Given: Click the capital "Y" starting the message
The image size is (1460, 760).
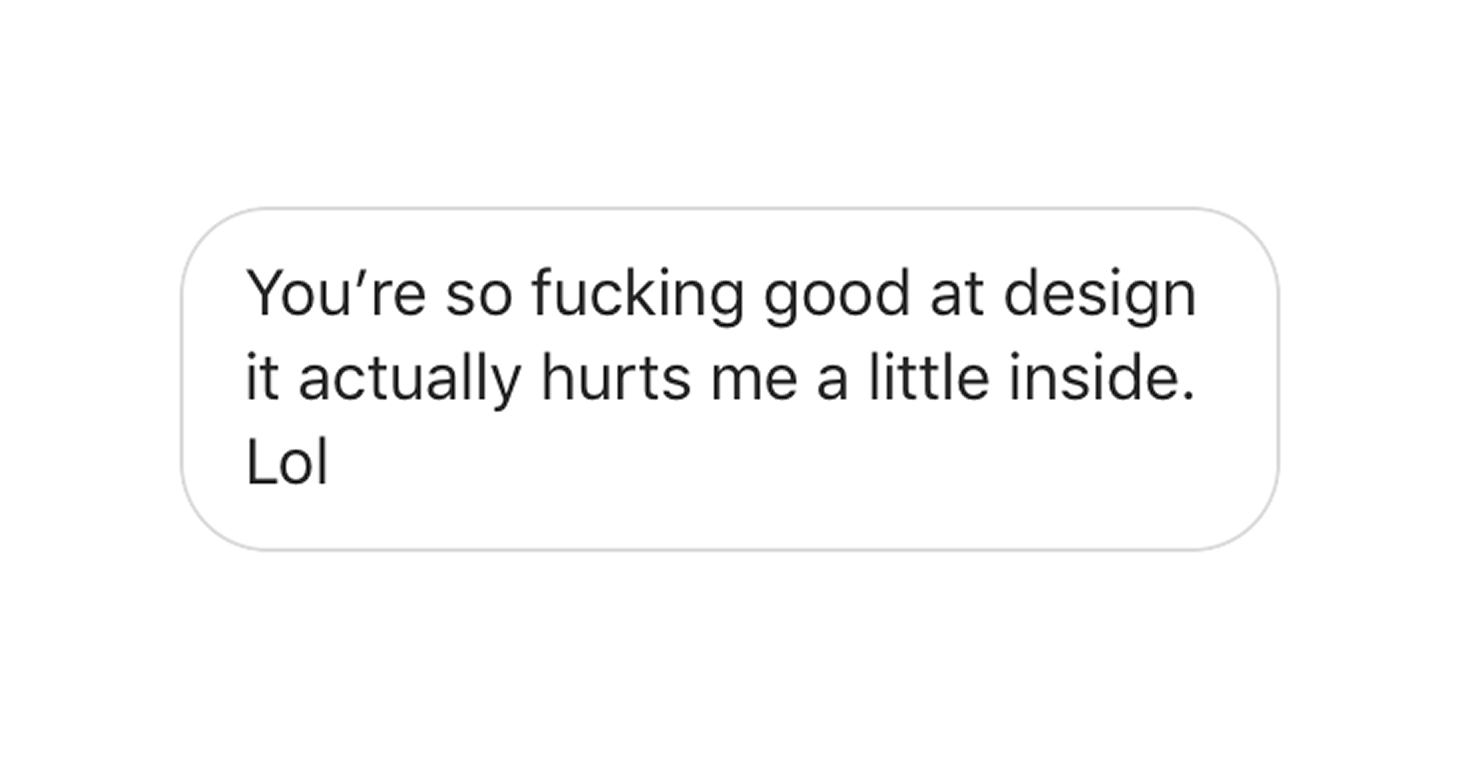Looking at the screenshot, I should pos(266,294).
